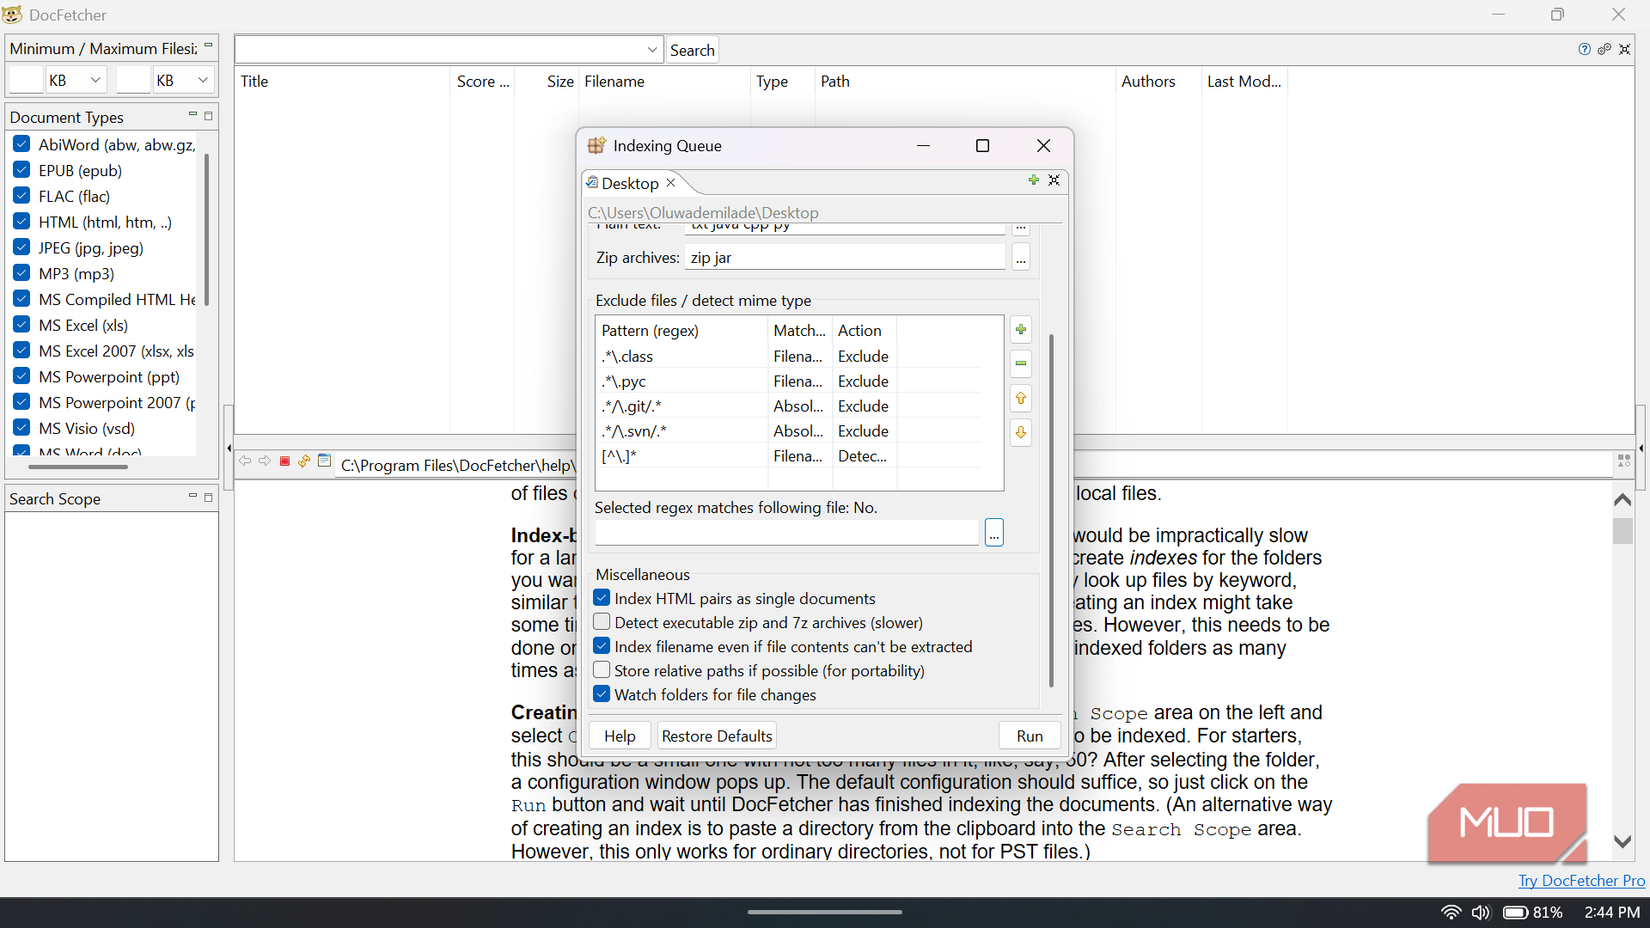The width and height of the screenshot is (1650, 928).
Task: Open Help in the Indexing Queue dialog
Action: pos(619,736)
